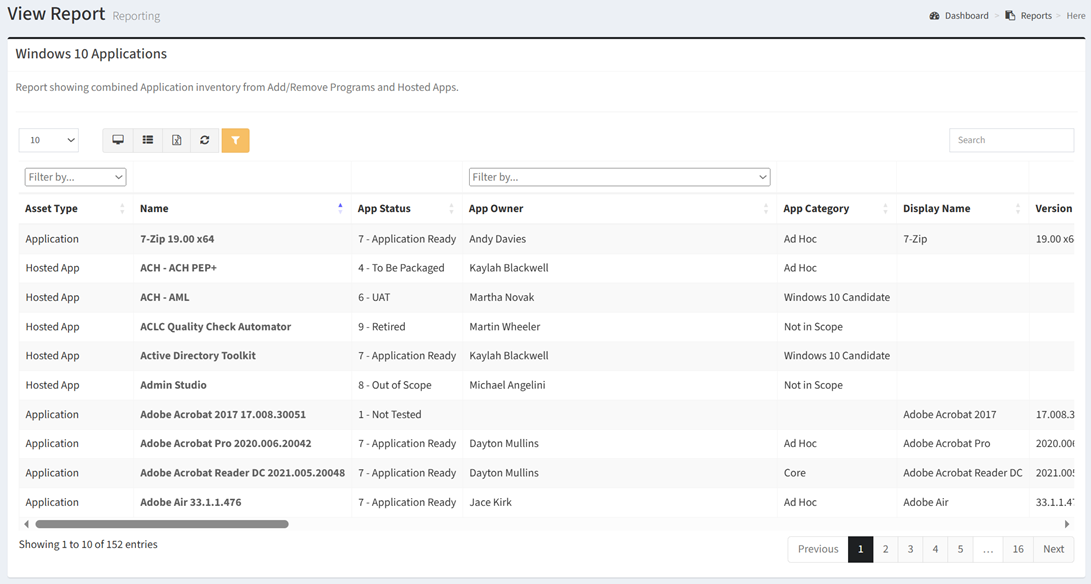Jump to page 16 in pagination
Screen dimensions: 1091x584
(x=1017, y=549)
